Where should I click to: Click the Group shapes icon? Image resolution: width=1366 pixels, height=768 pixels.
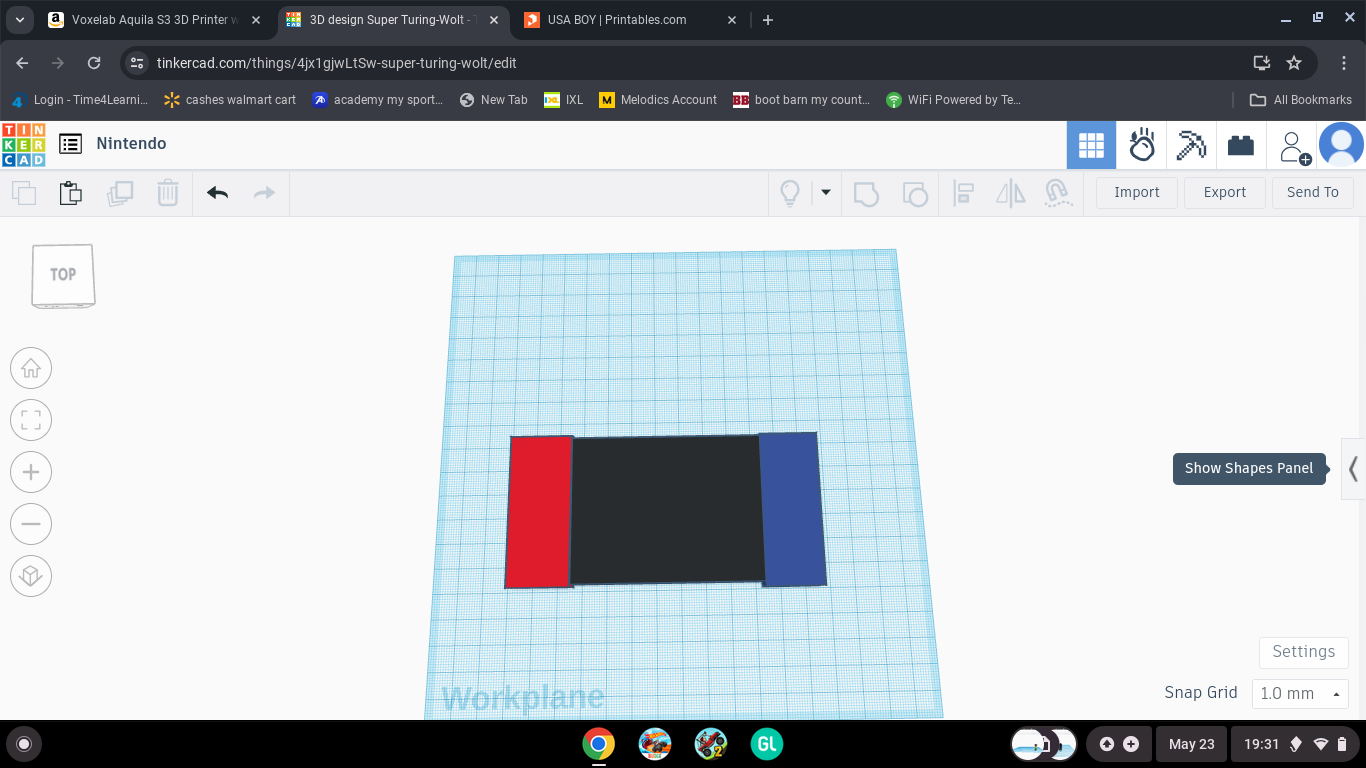(866, 193)
